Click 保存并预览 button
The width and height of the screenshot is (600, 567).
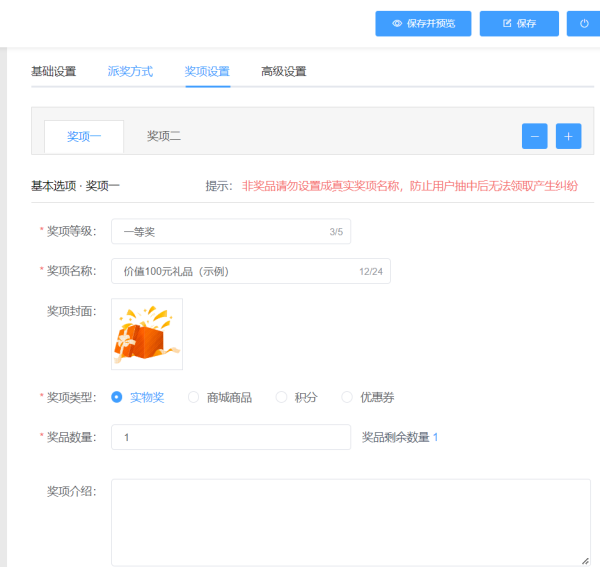coord(423,23)
